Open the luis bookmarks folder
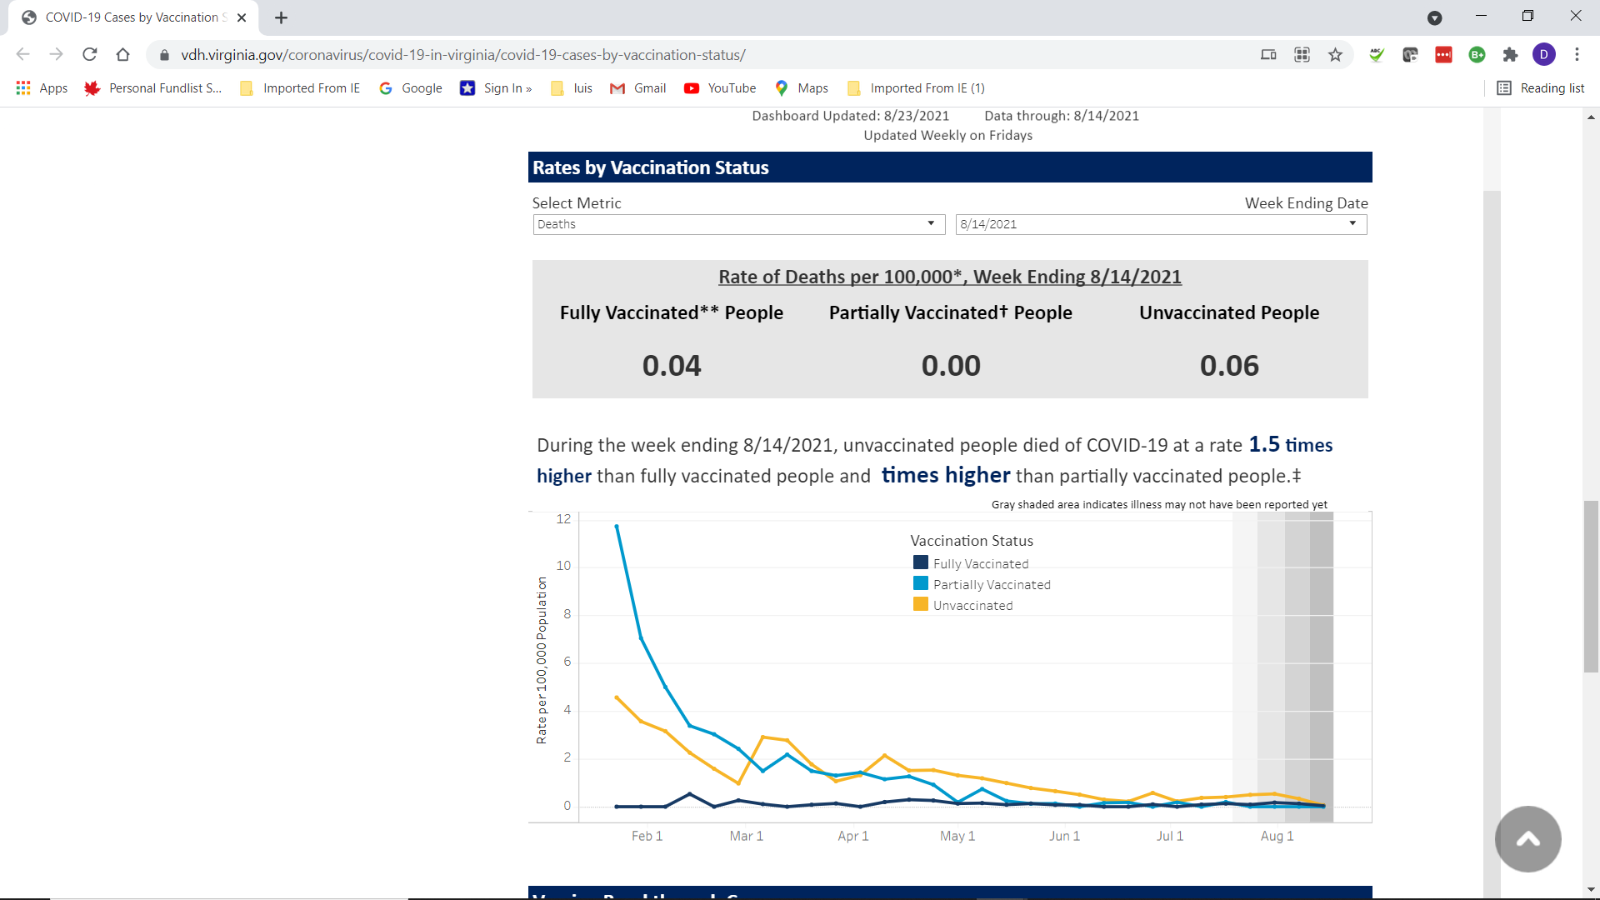The width and height of the screenshot is (1600, 900). point(572,88)
